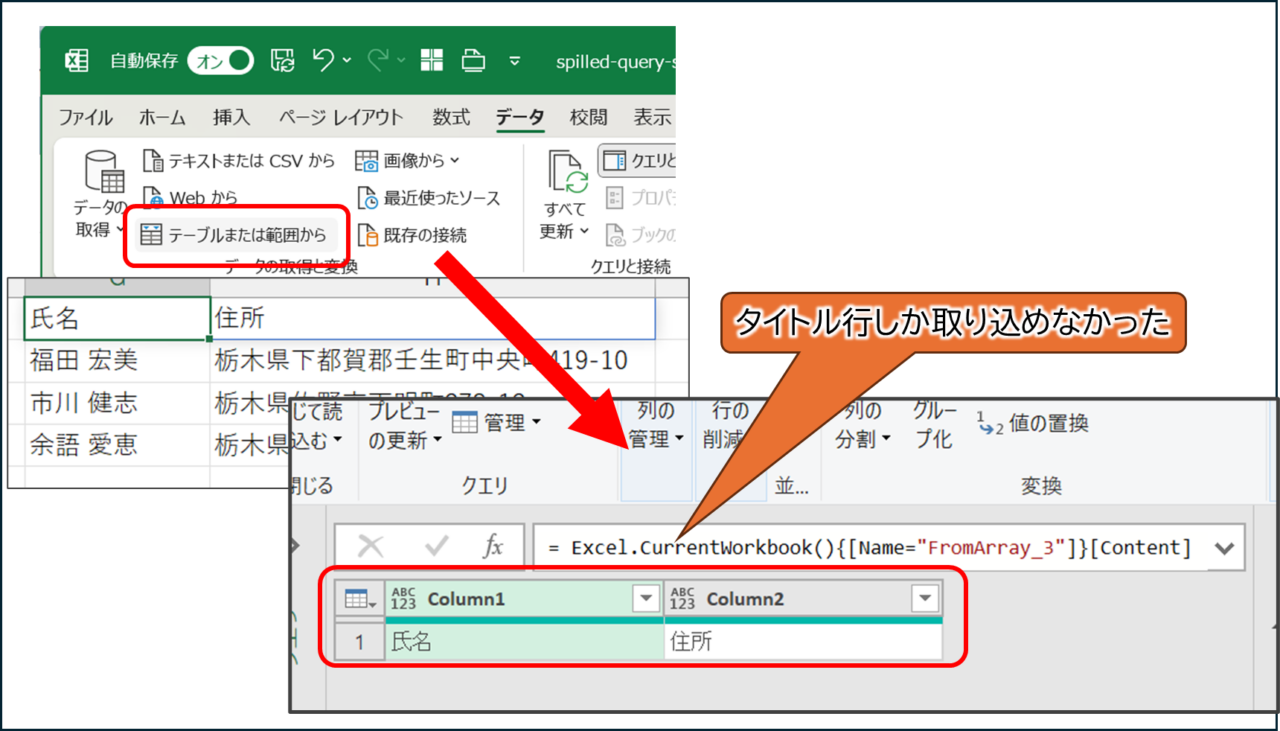Open Column2 filter dropdown arrow

click(x=925, y=599)
